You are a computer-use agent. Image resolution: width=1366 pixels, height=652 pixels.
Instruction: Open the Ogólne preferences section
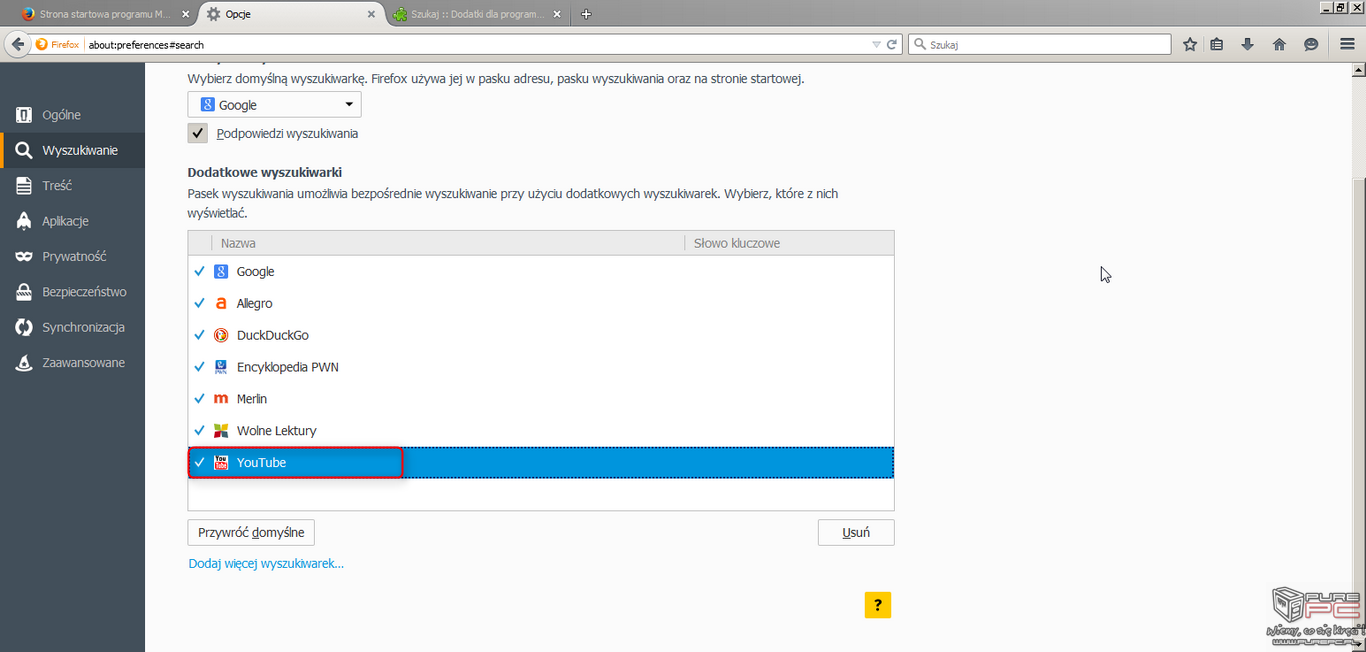click(72, 115)
